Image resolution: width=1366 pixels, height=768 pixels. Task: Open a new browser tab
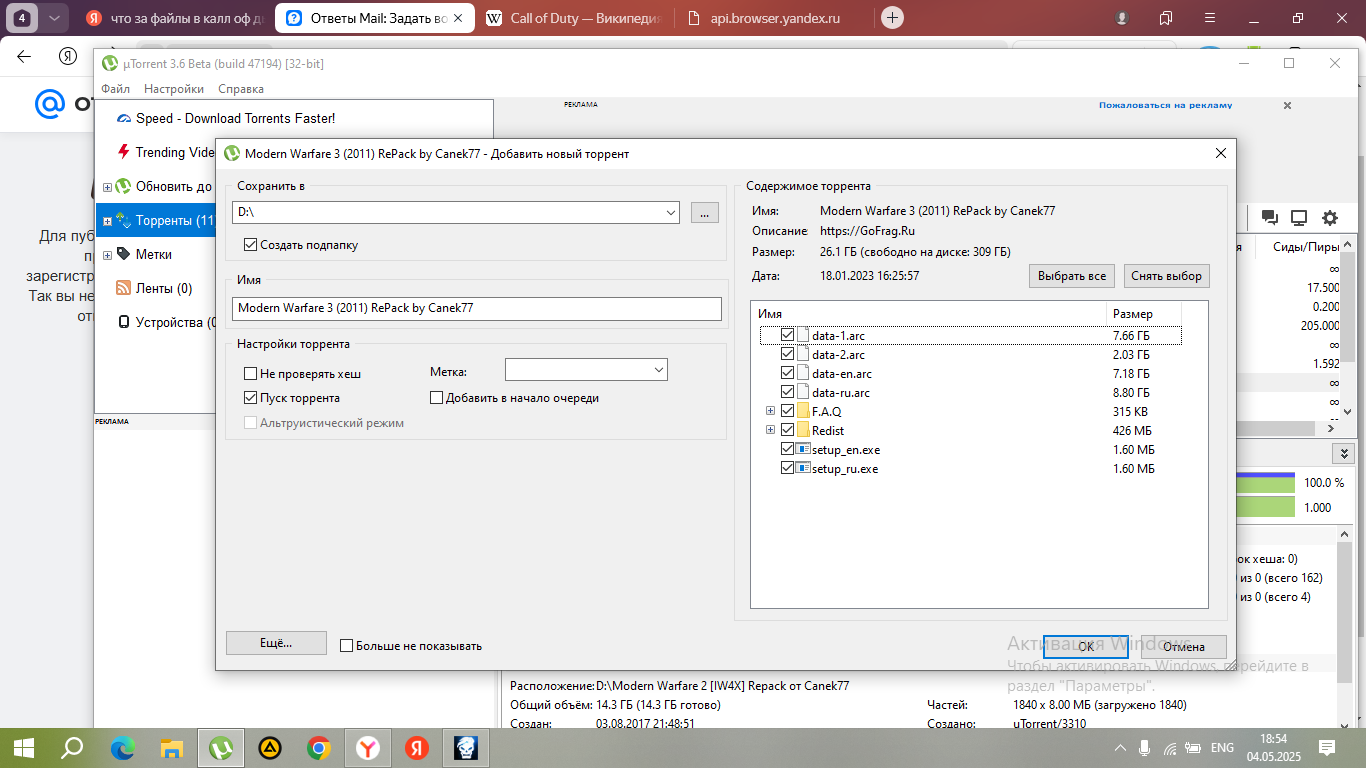pos(893,18)
